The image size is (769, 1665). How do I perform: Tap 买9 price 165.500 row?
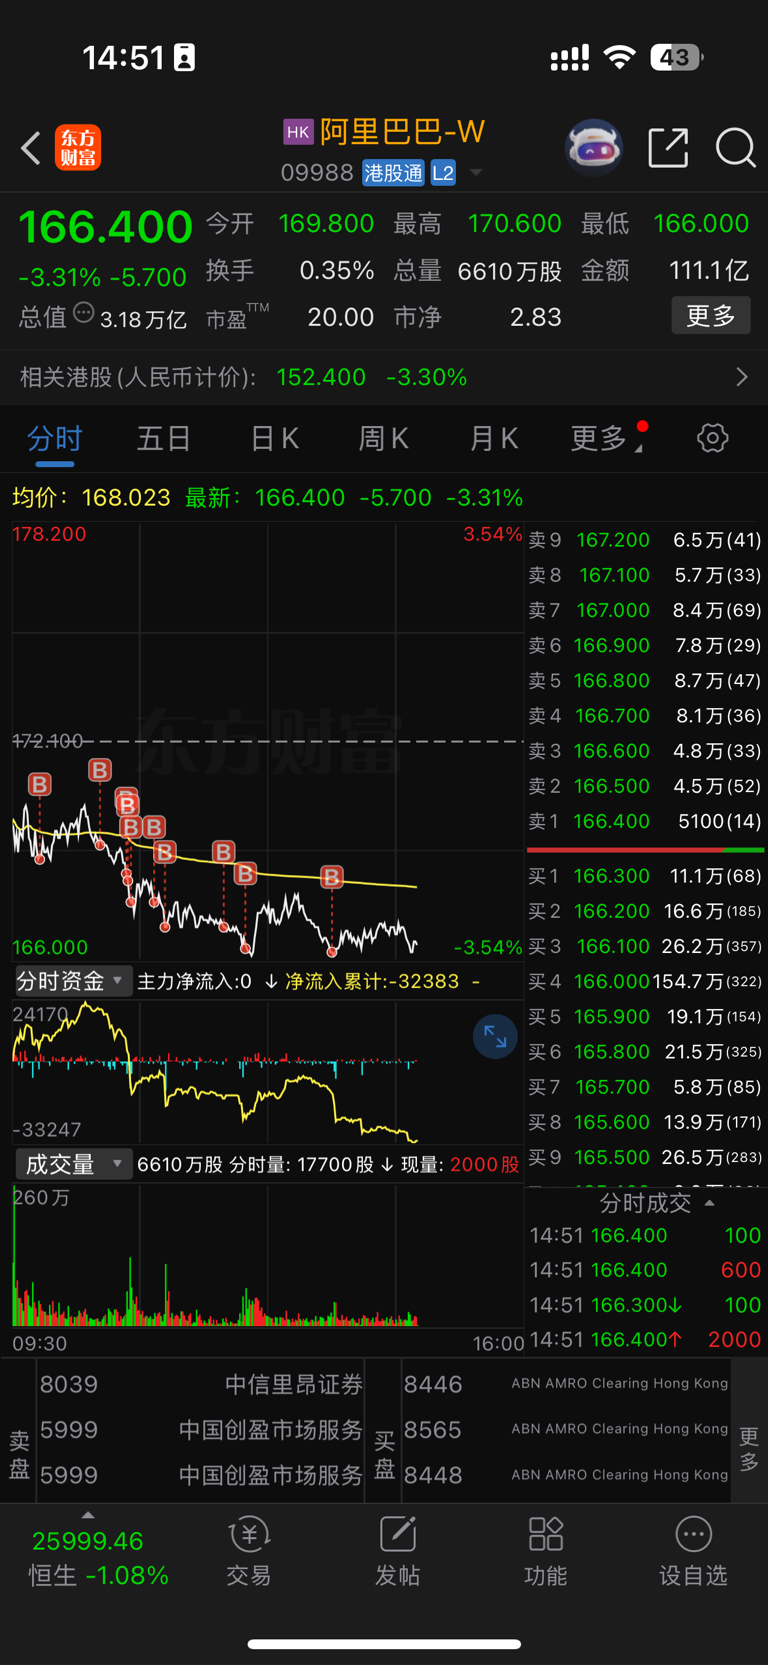tap(645, 1157)
